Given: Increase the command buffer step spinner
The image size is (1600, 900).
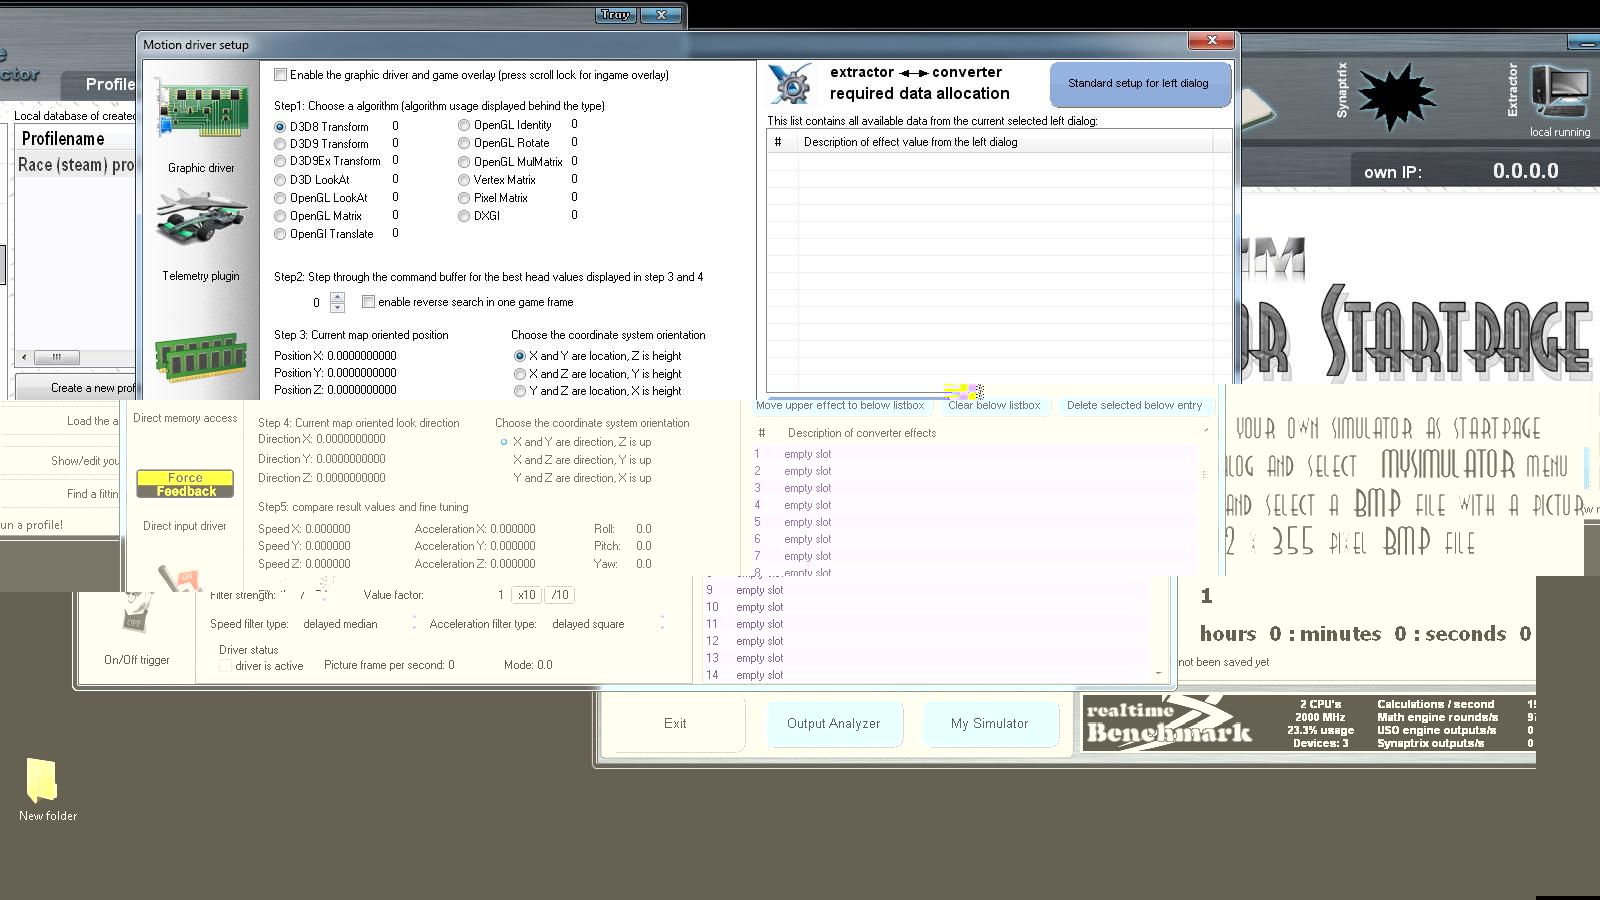Looking at the screenshot, I should (x=338, y=297).
